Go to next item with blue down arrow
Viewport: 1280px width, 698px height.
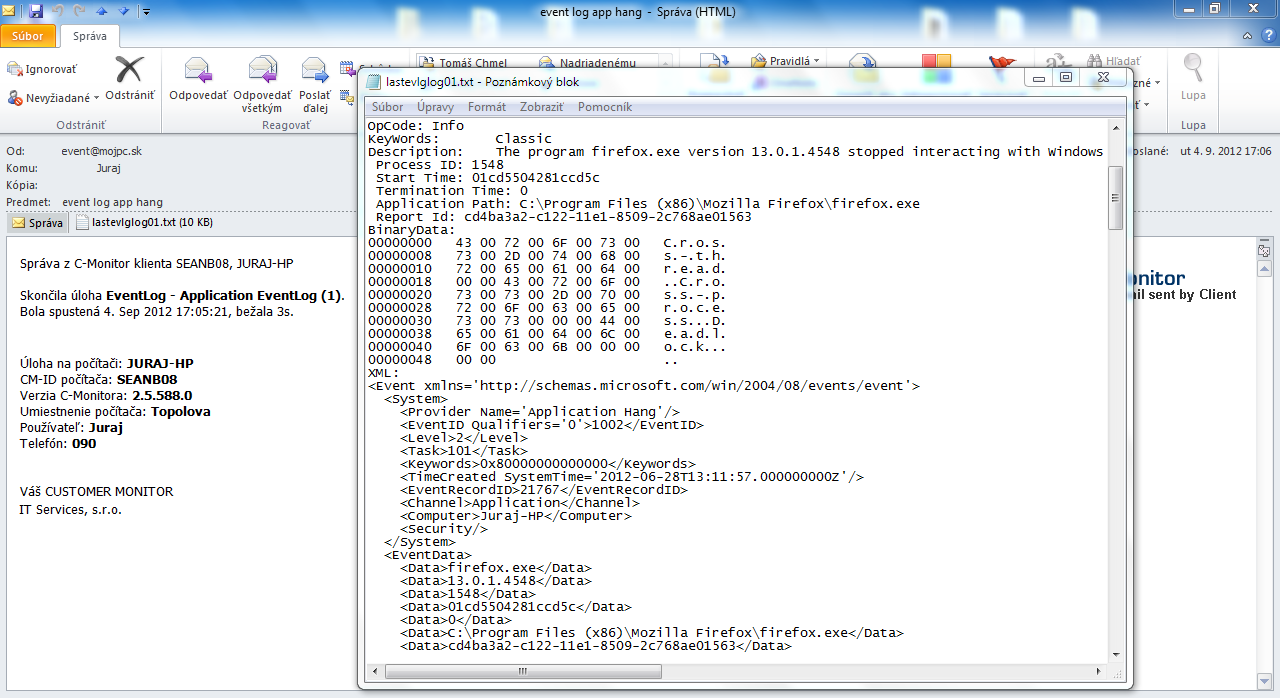pos(123,10)
